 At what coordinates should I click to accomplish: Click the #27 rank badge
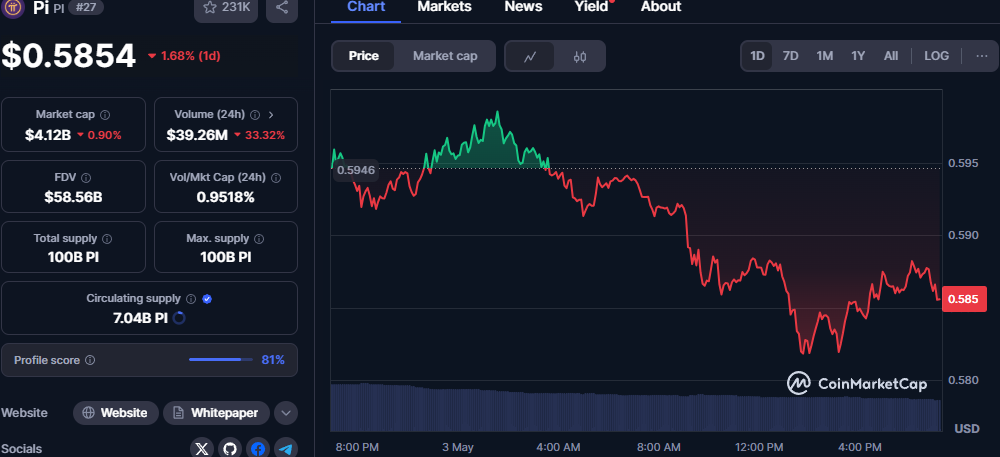(x=85, y=7)
